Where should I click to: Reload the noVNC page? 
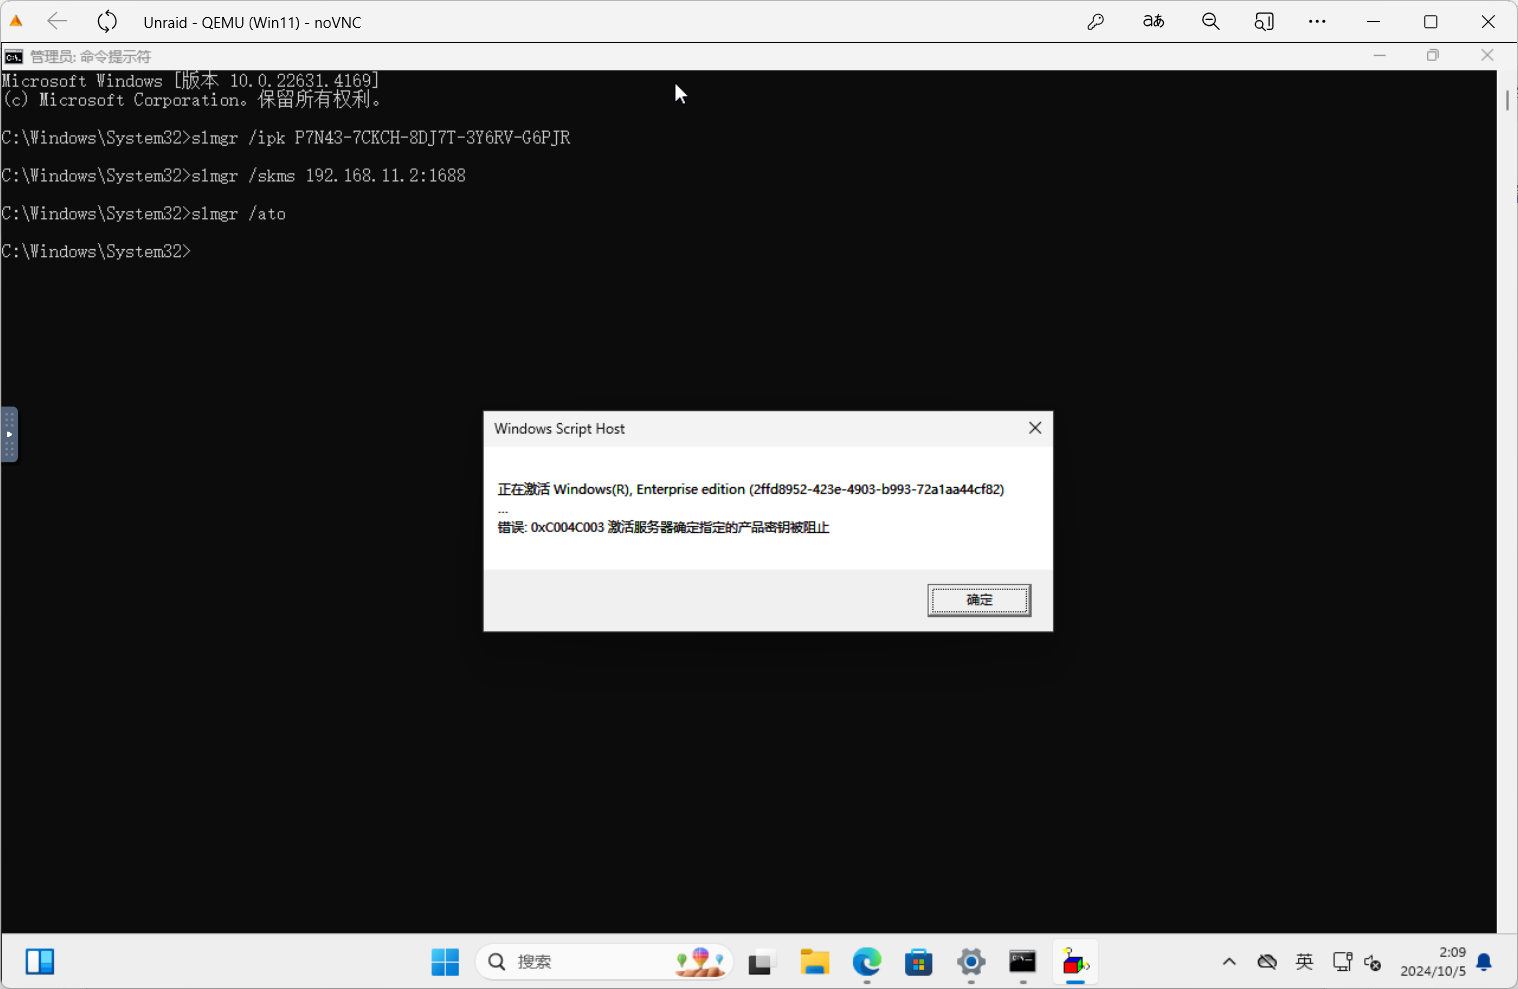coord(107,21)
